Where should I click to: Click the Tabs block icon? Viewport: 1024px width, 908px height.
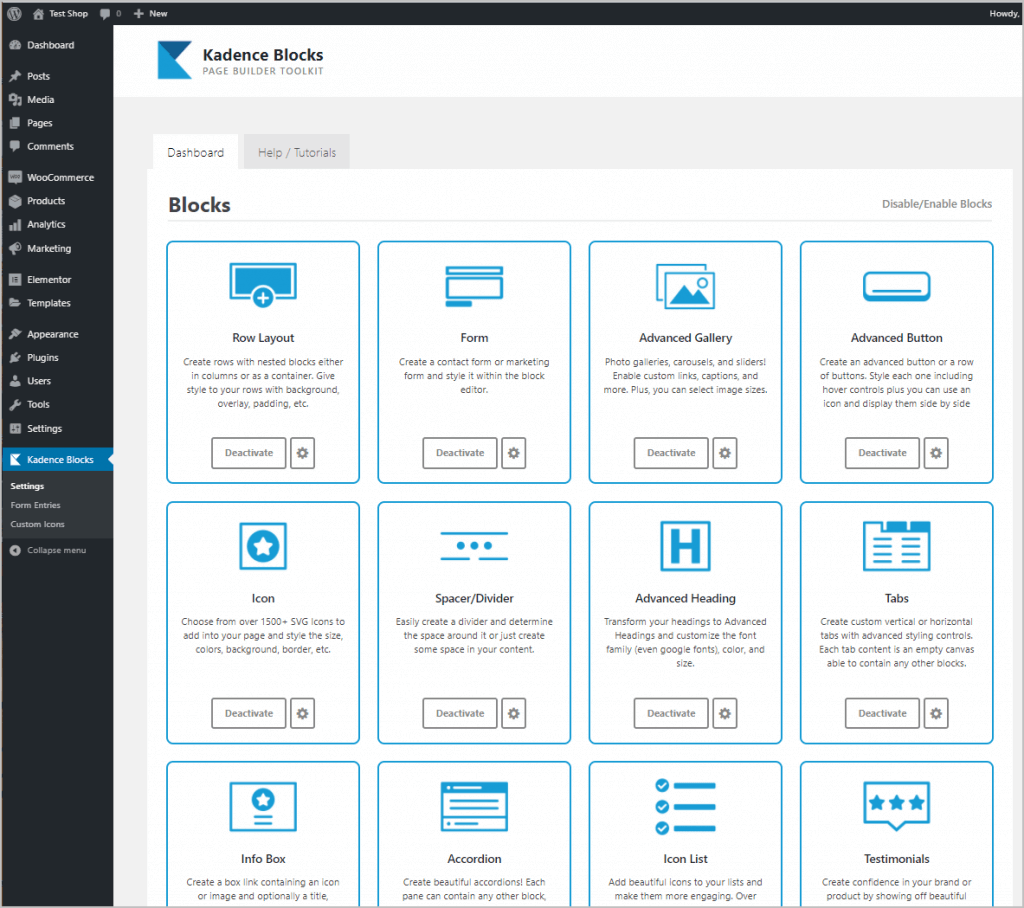[x=896, y=546]
